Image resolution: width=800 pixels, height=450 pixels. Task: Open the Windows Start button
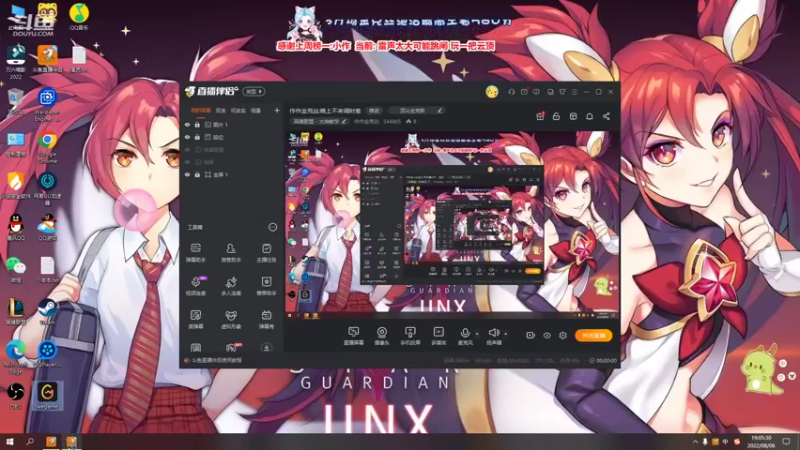coord(9,442)
